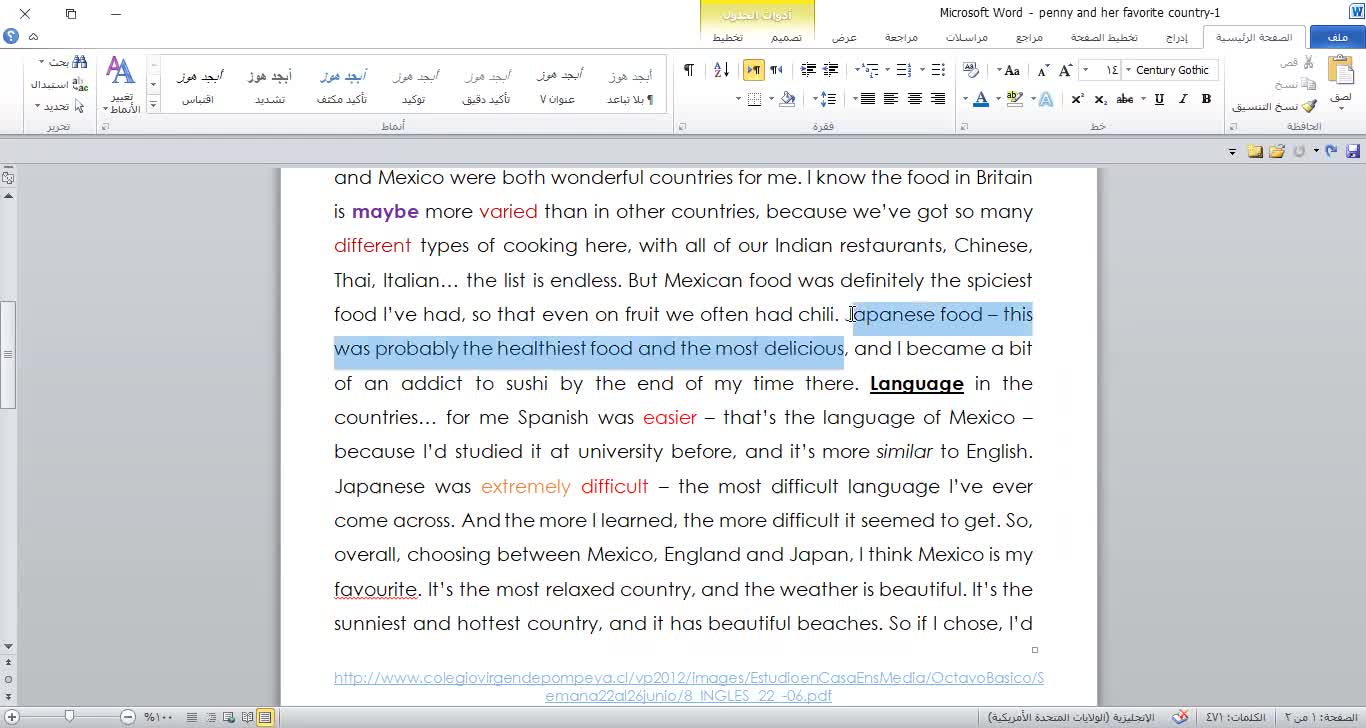Apply the 'عنوان ٧' heading style
This screenshot has width=1366, height=728.
(557, 87)
